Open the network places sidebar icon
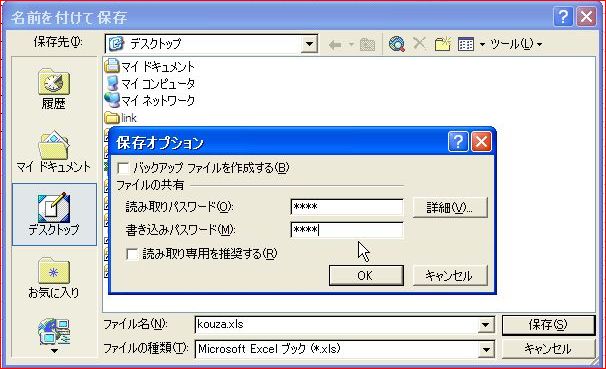Viewport: 606px width, 369px height. pyautogui.click(x=54, y=332)
